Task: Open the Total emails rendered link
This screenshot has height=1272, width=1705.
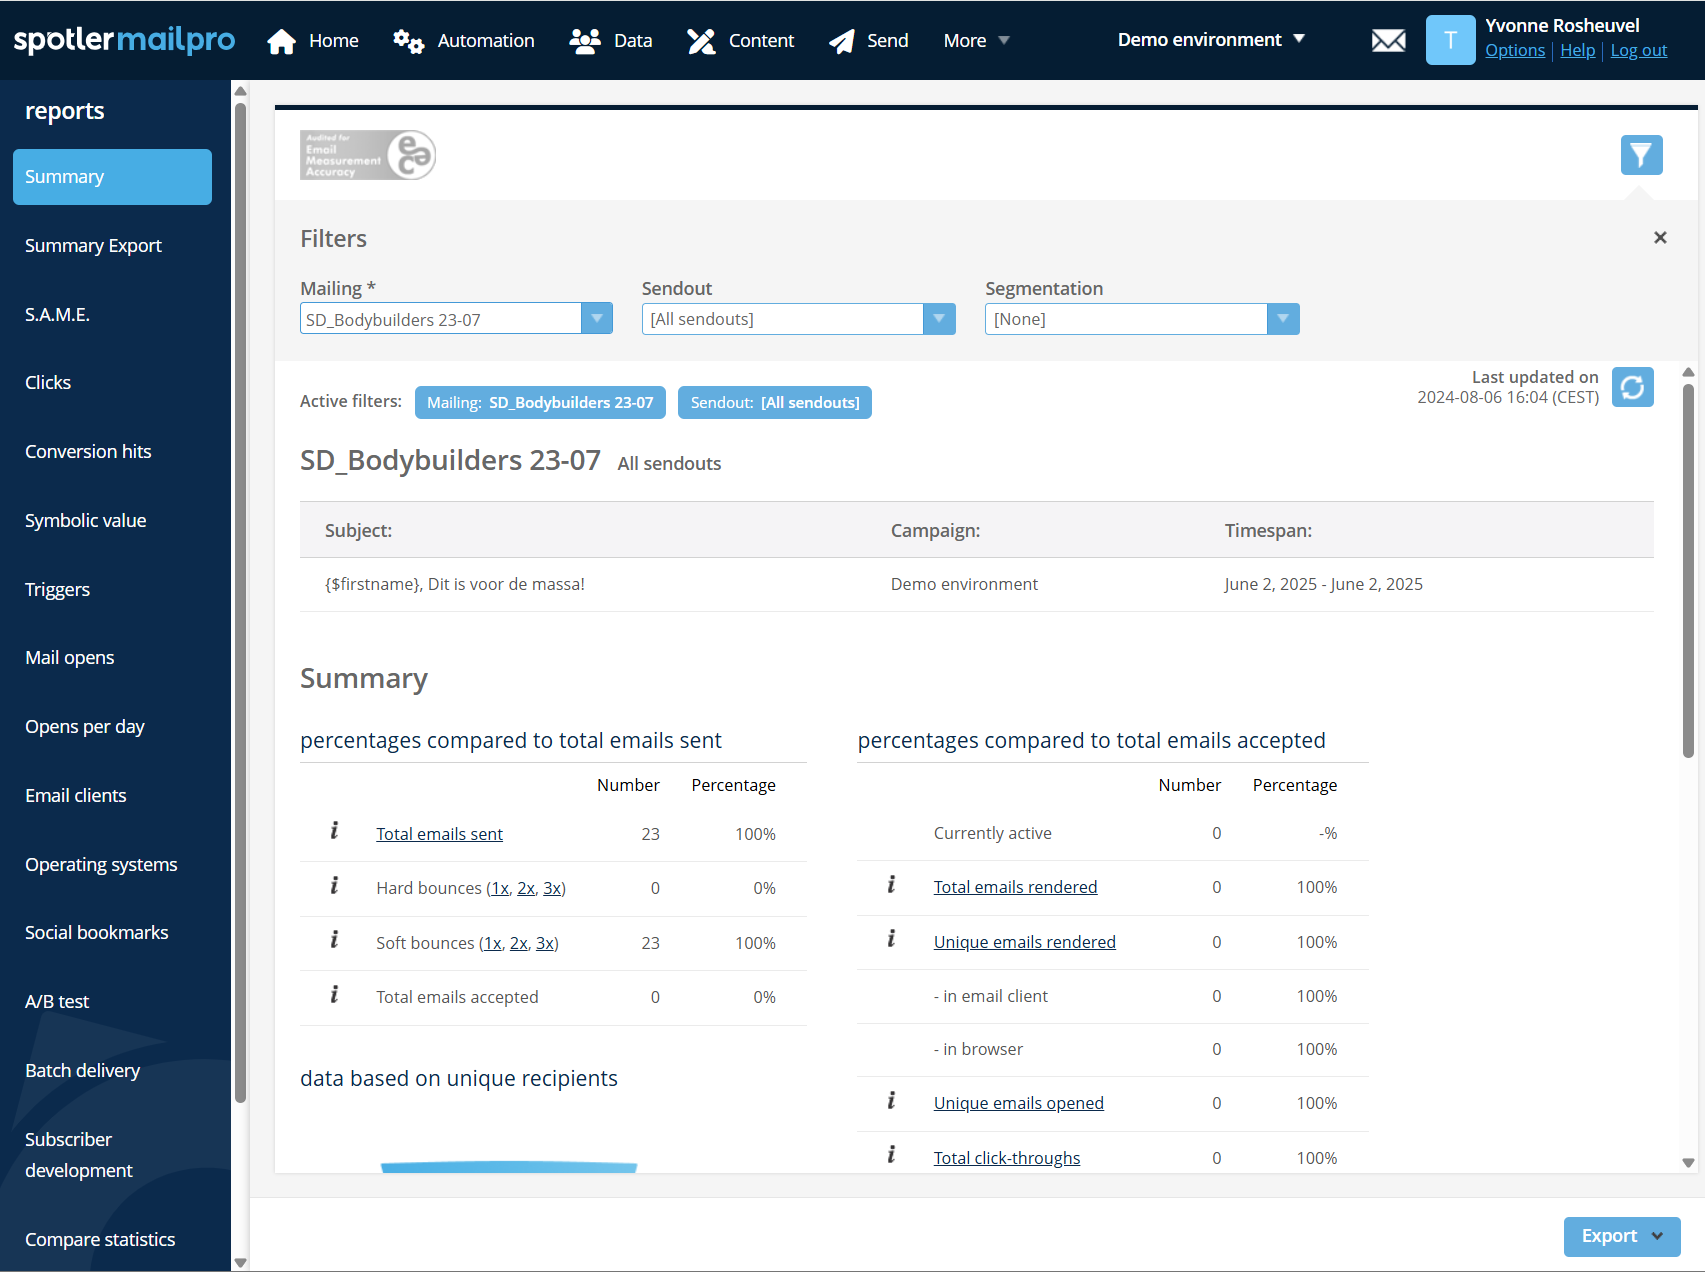Action: 1015,887
